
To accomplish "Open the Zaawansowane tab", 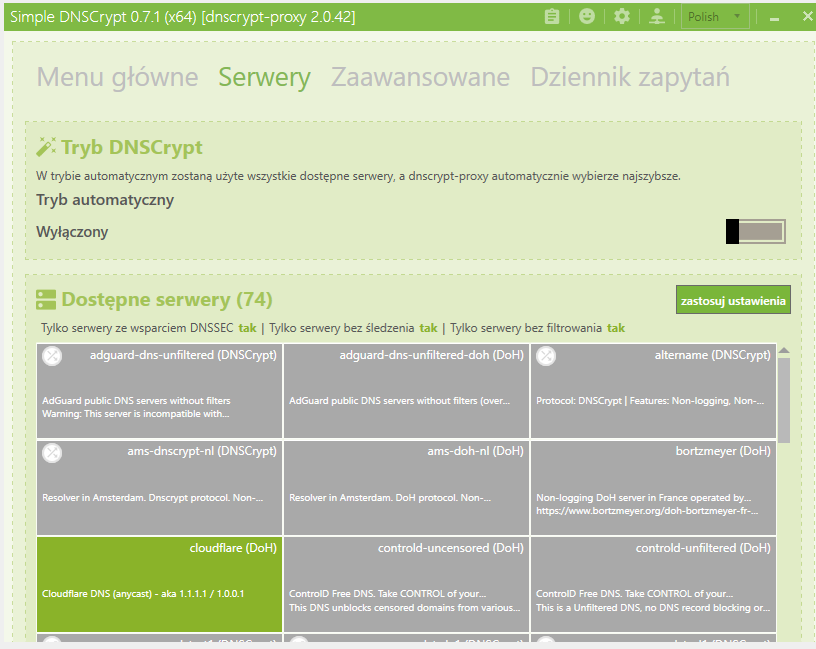I will coord(420,77).
